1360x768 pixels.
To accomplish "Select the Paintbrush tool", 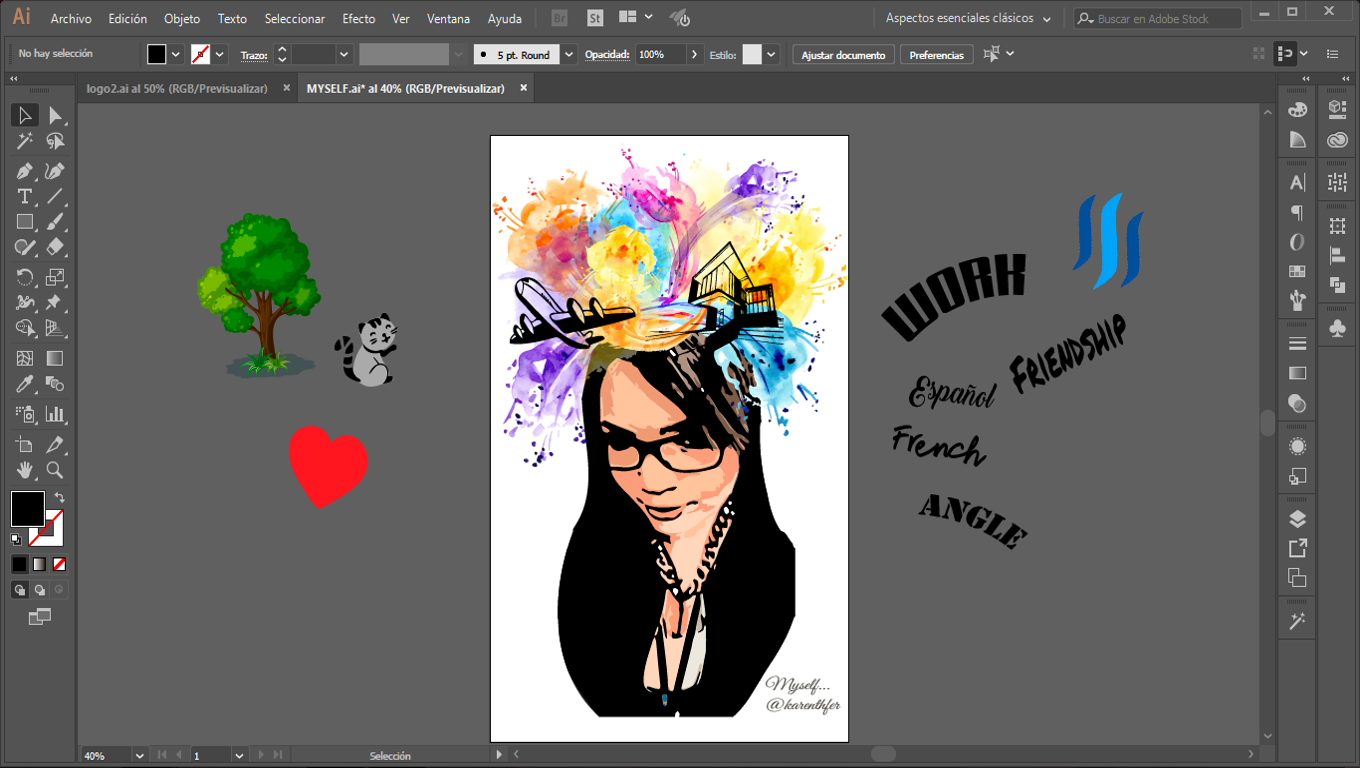I will click(55, 222).
